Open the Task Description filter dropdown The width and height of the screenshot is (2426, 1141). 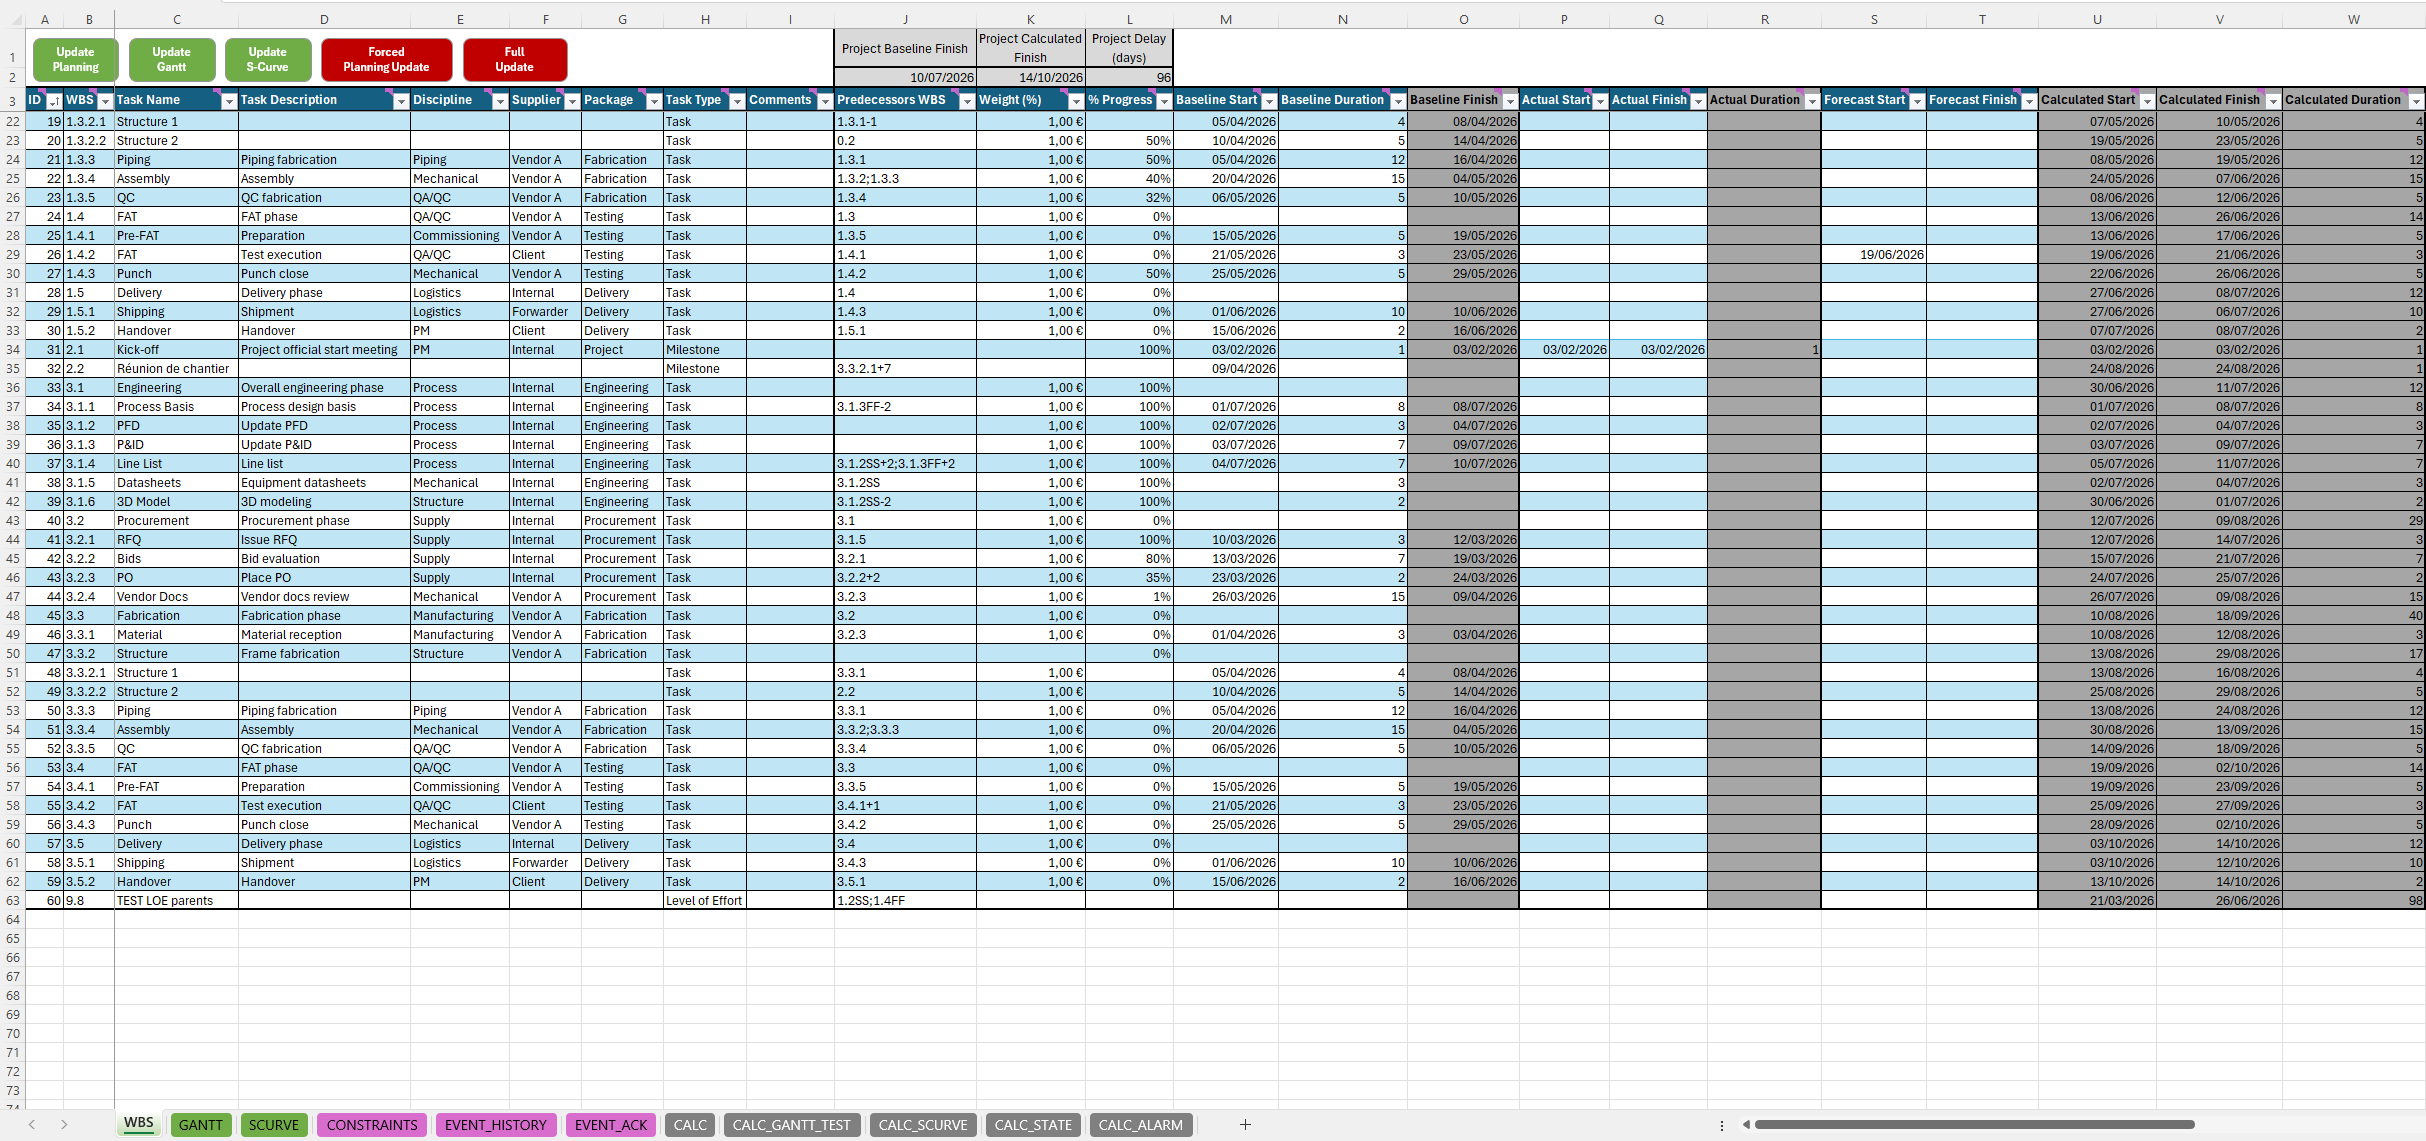[401, 101]
